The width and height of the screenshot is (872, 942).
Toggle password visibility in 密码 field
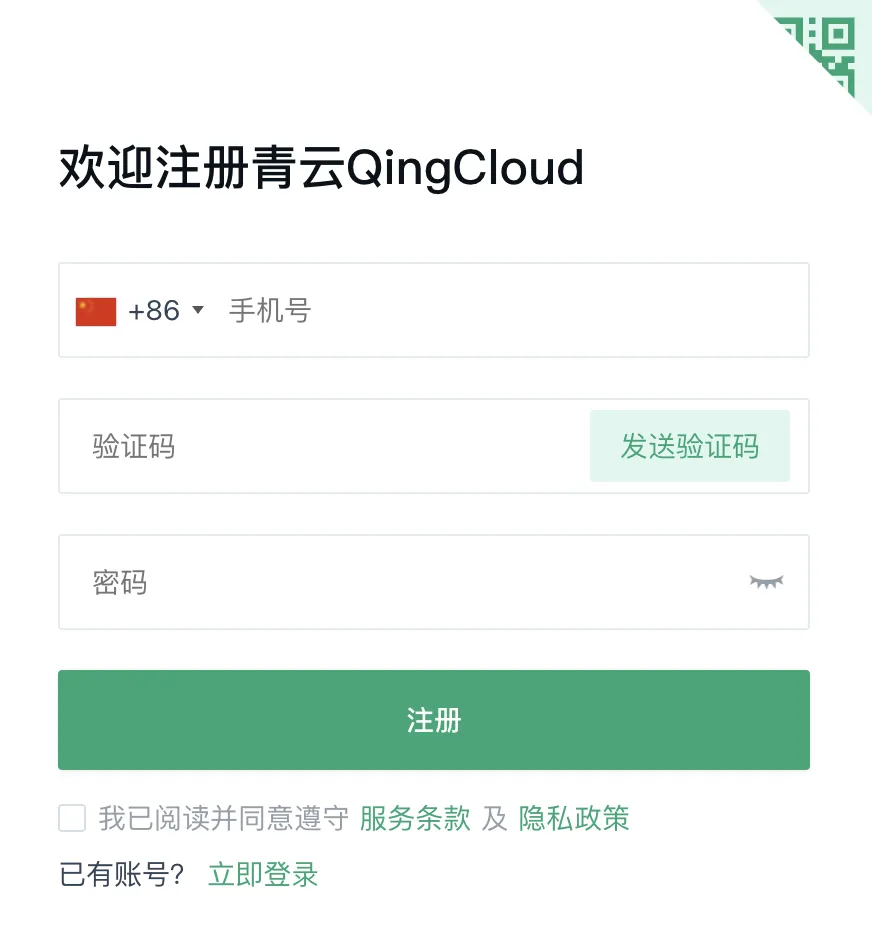coord(766,583)
